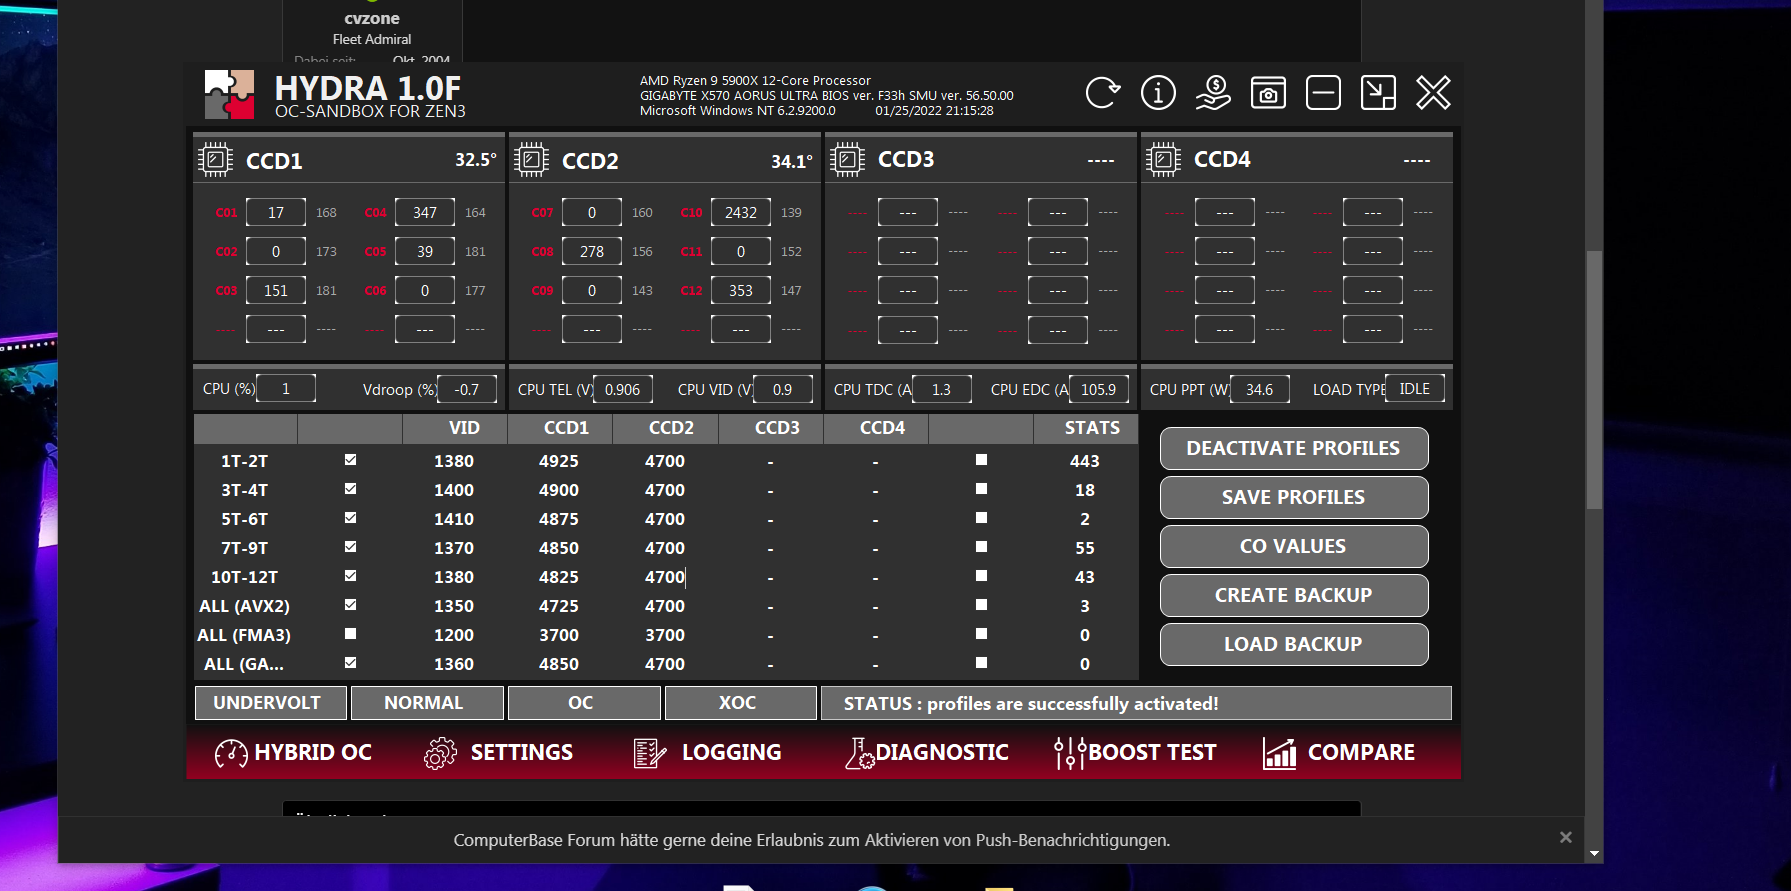
Task: Click the Vdroop (%) field
Action: click(467, 389)
